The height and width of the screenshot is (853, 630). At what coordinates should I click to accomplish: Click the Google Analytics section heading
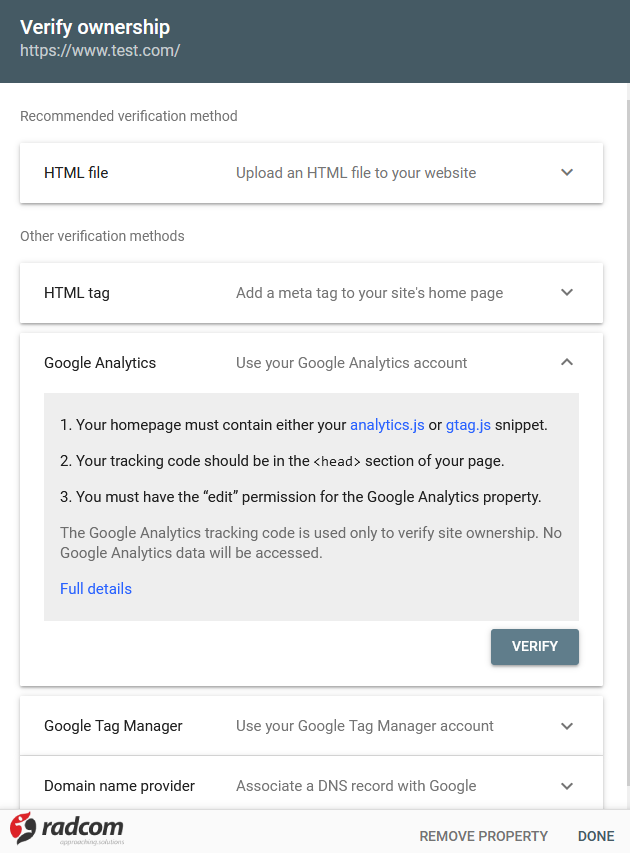pyautogui.click(x=100, y=363)
